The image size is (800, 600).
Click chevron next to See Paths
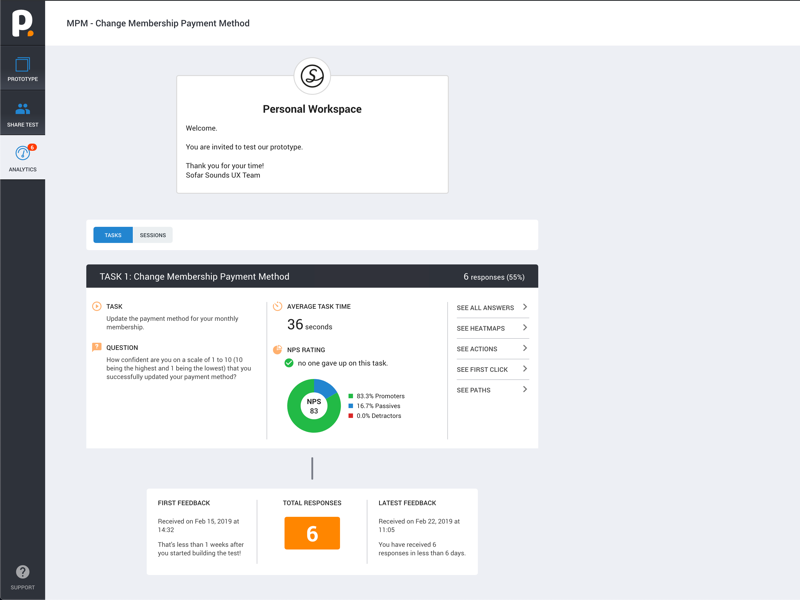[524, 389]
